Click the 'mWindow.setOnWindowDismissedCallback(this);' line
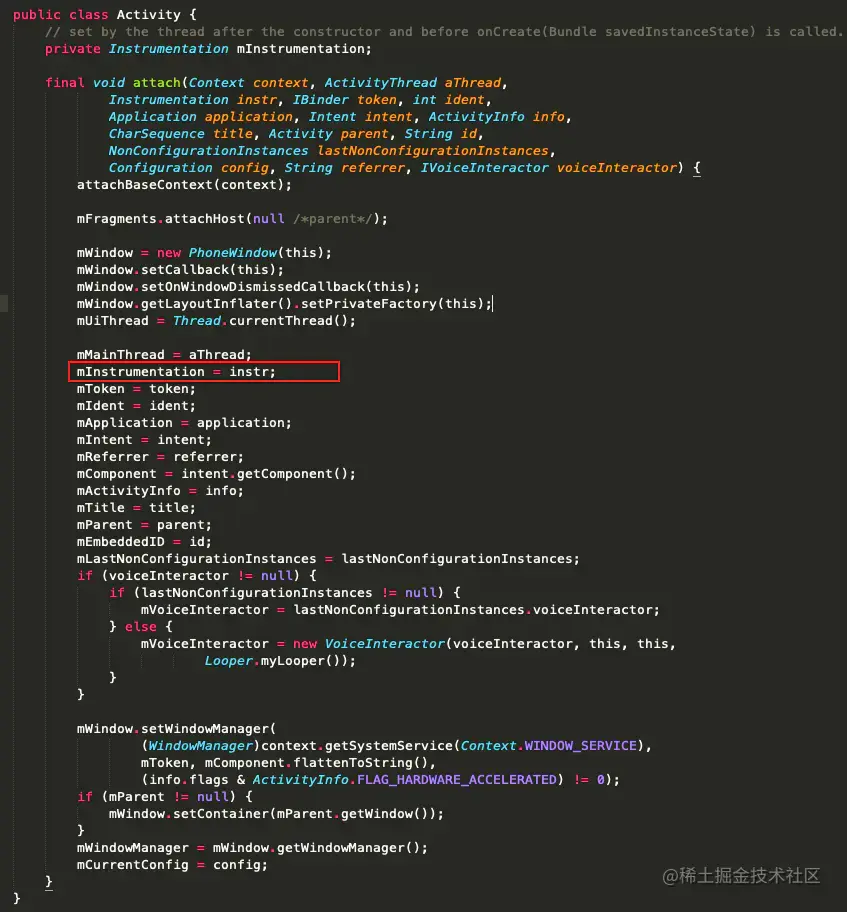The image size is (847, 912). pyautogui.click(x=248, y=287)
